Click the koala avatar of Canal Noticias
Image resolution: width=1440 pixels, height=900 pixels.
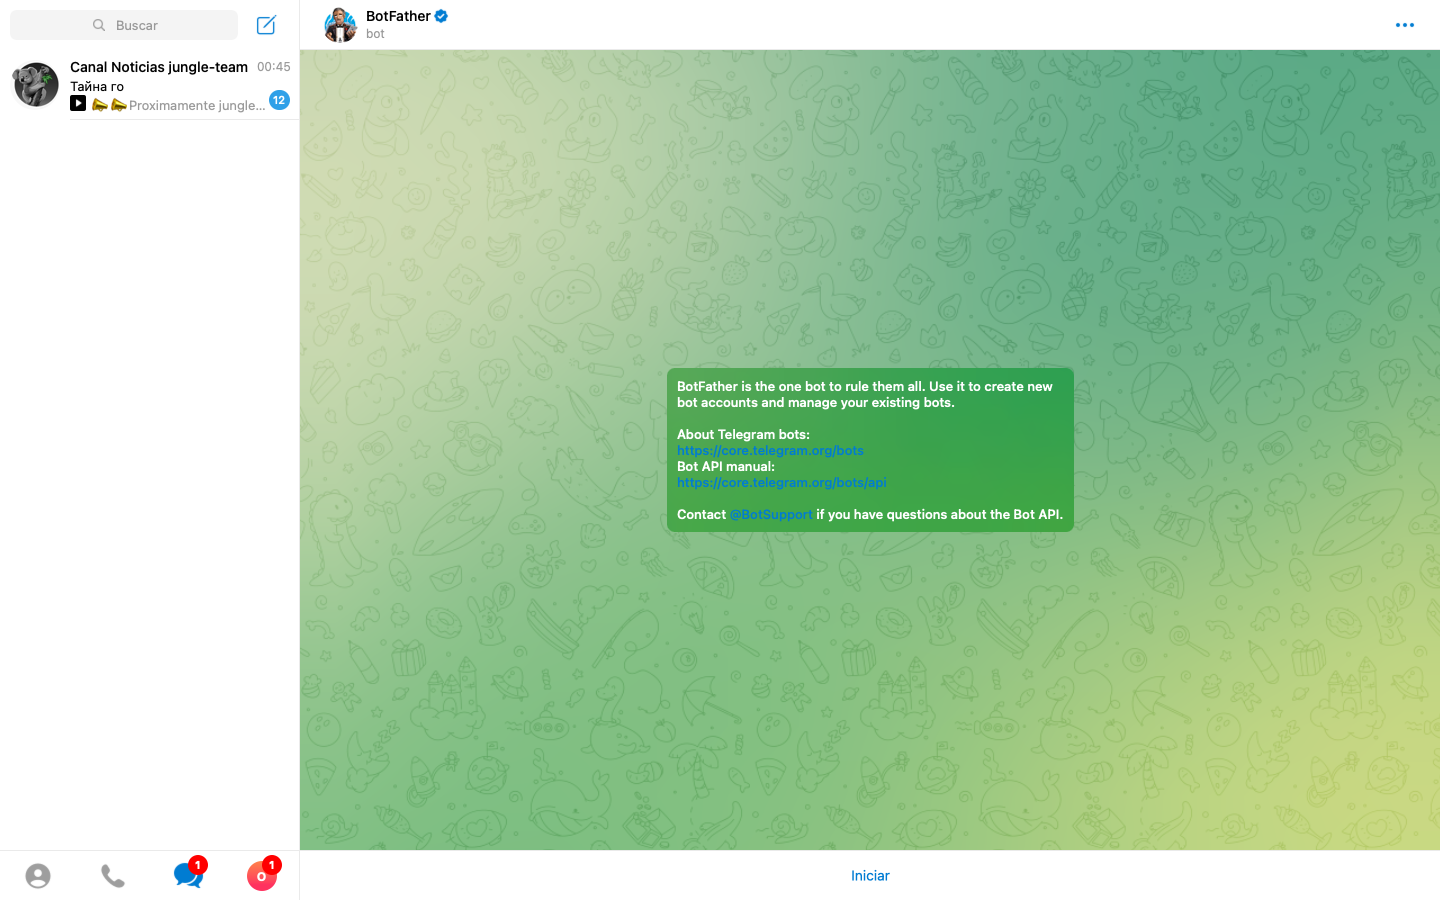point(35,85)
